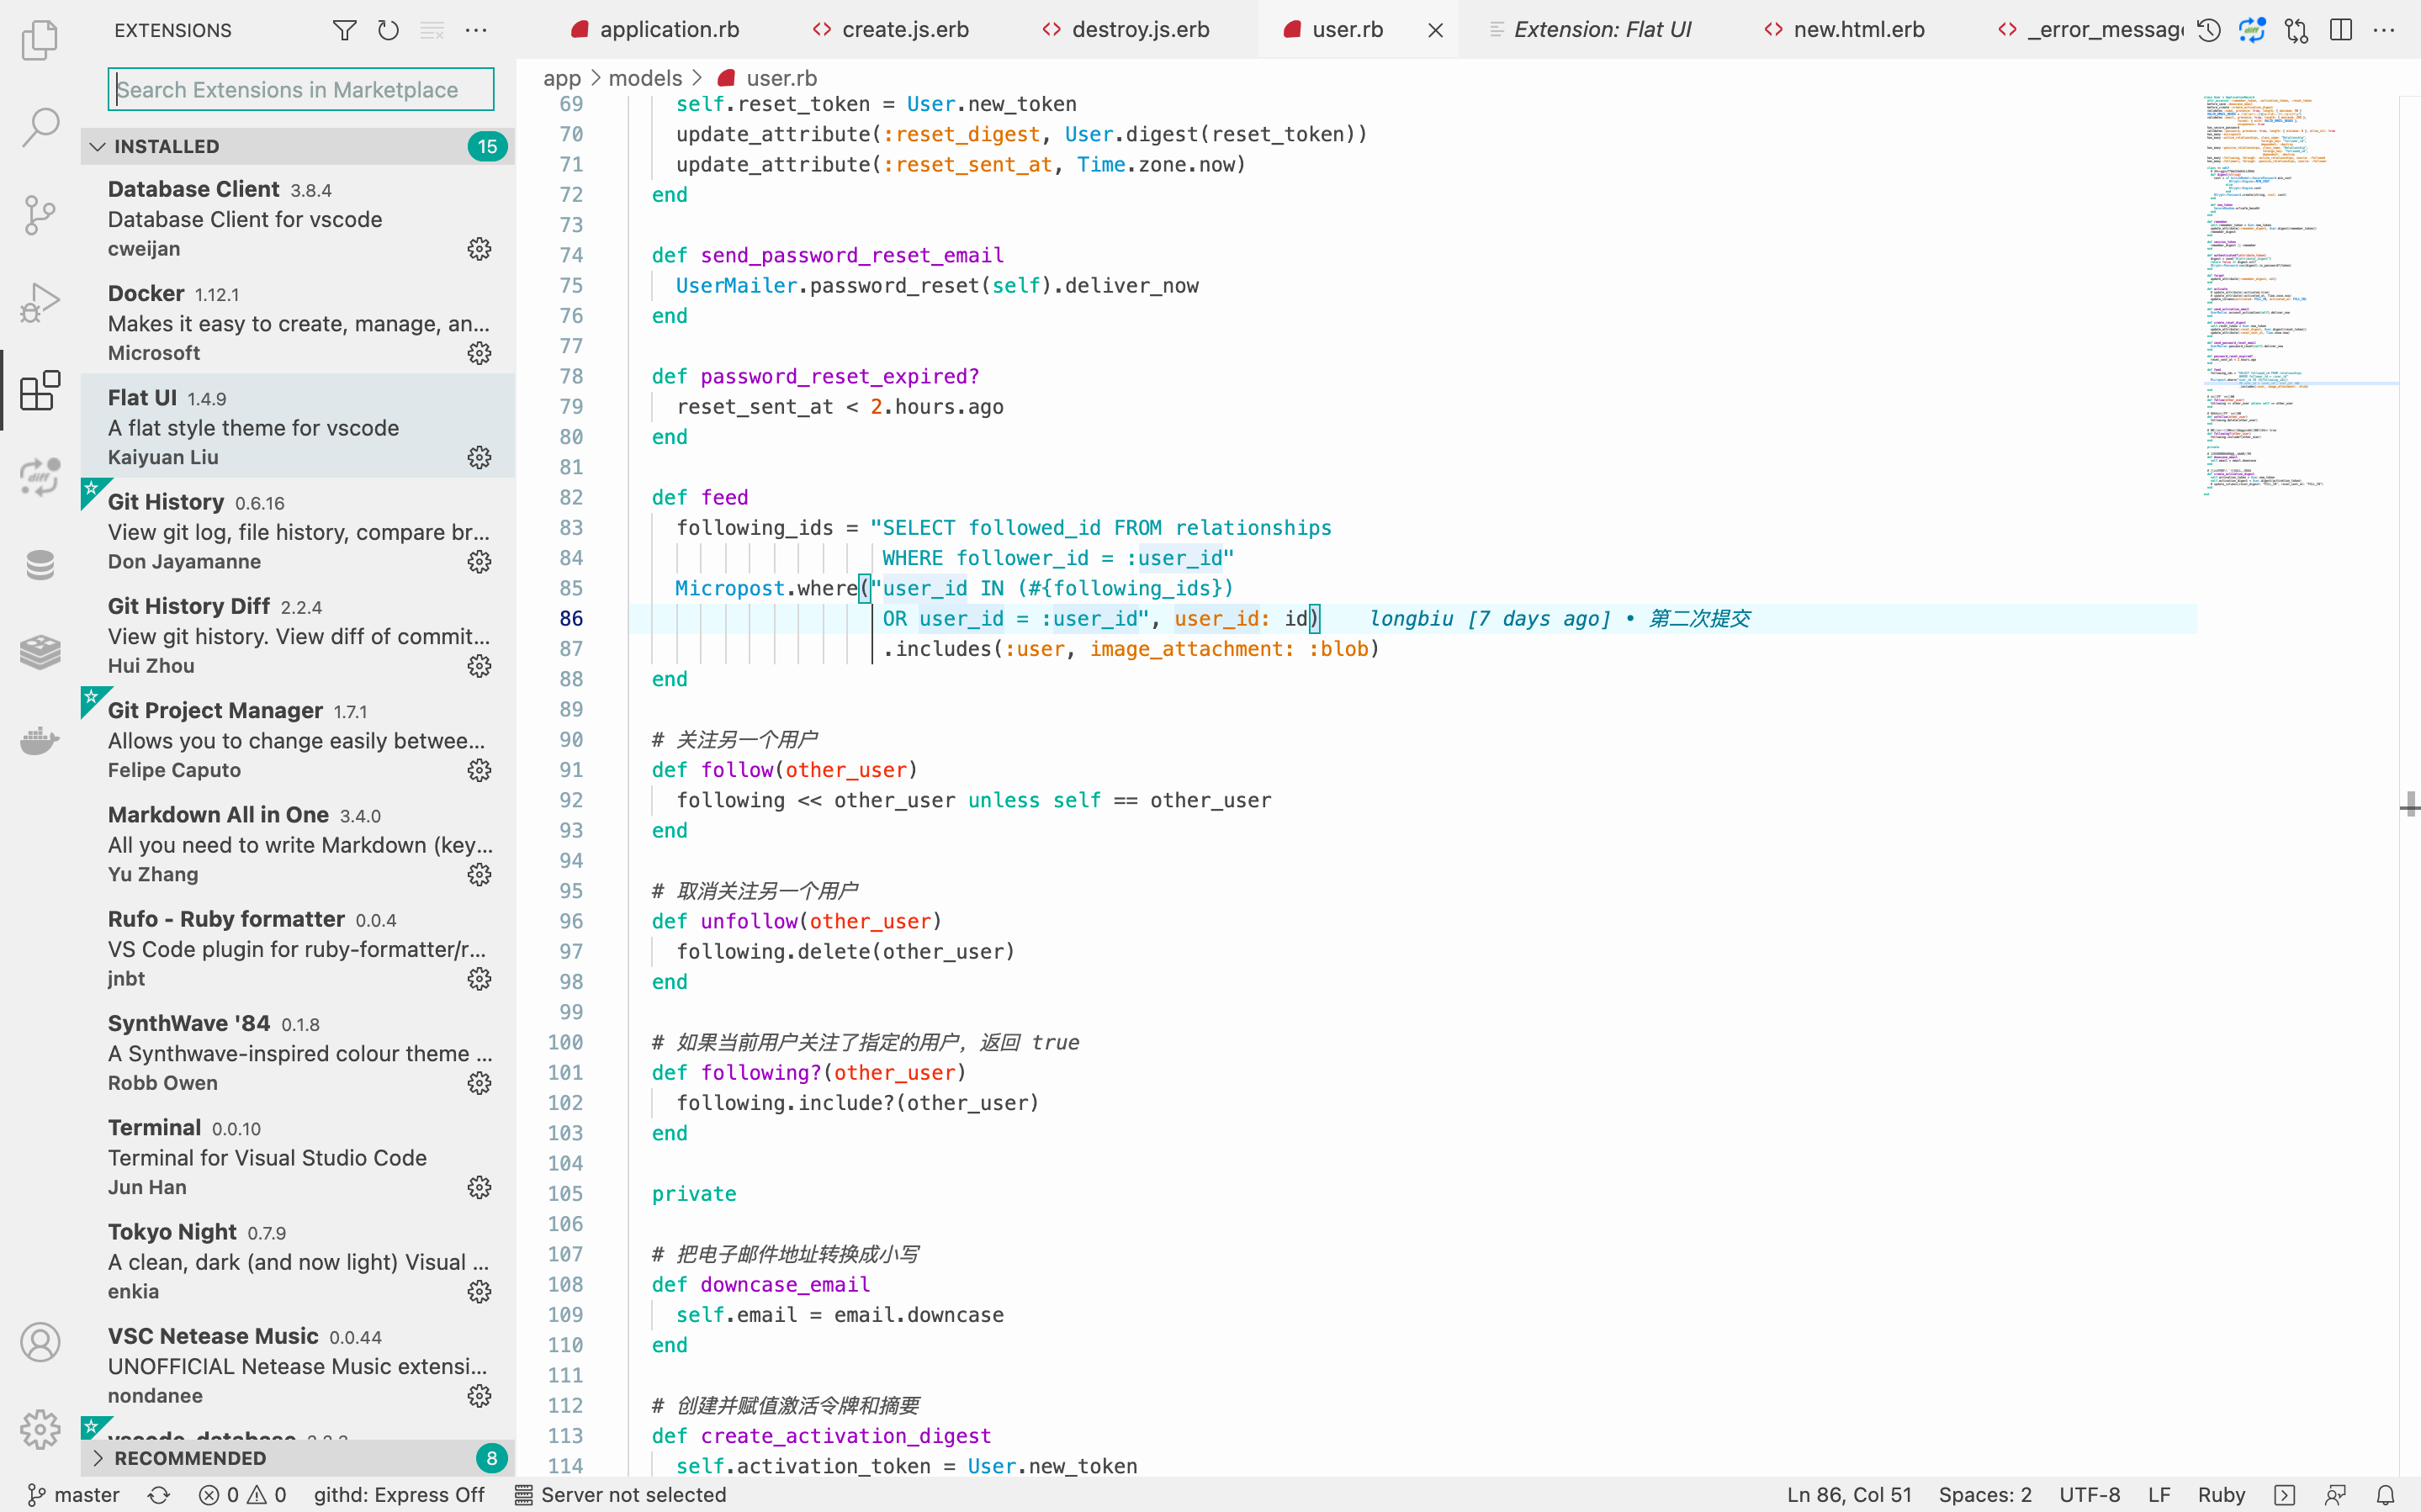Image resolution: width=2421 pixels, height=1512 pixels.
Task: Open the git diff sync activity icon
Action: (40, 477)
